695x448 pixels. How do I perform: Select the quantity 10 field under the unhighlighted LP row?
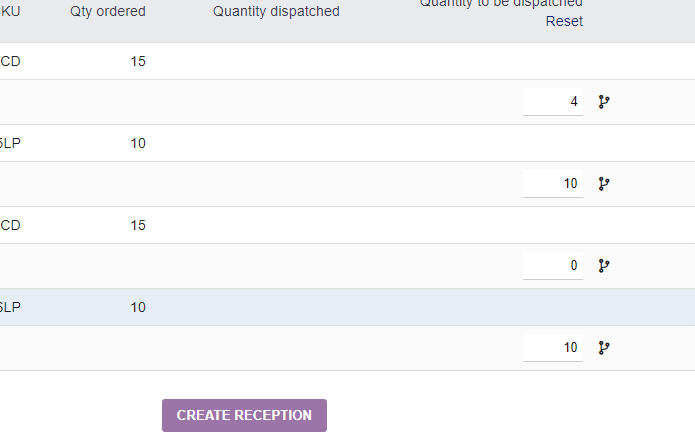click(x=553, y=184)
